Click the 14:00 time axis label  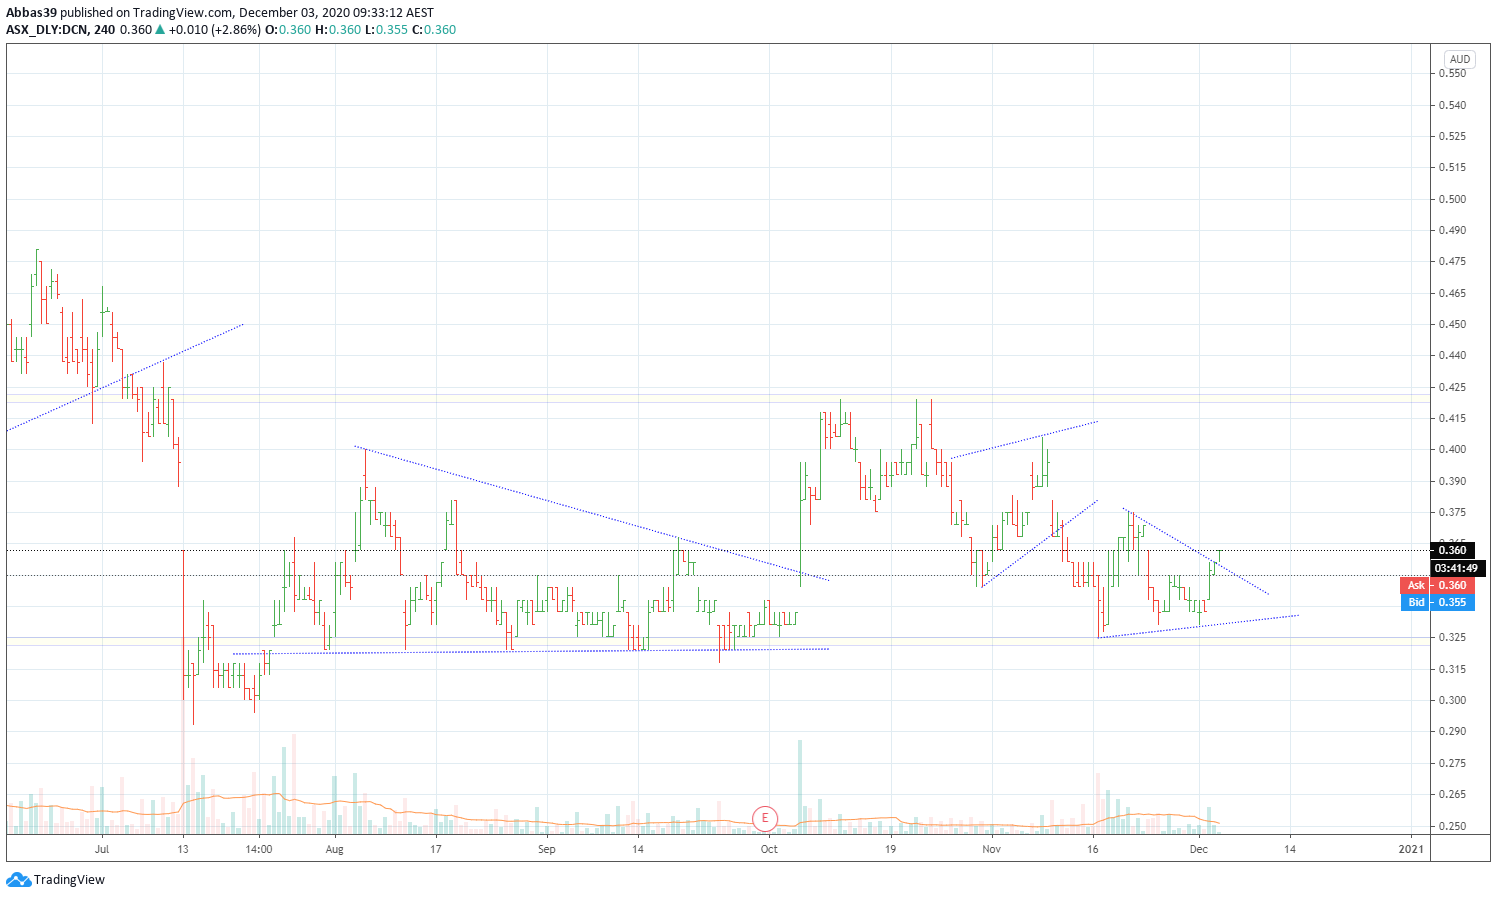[258, 849]
